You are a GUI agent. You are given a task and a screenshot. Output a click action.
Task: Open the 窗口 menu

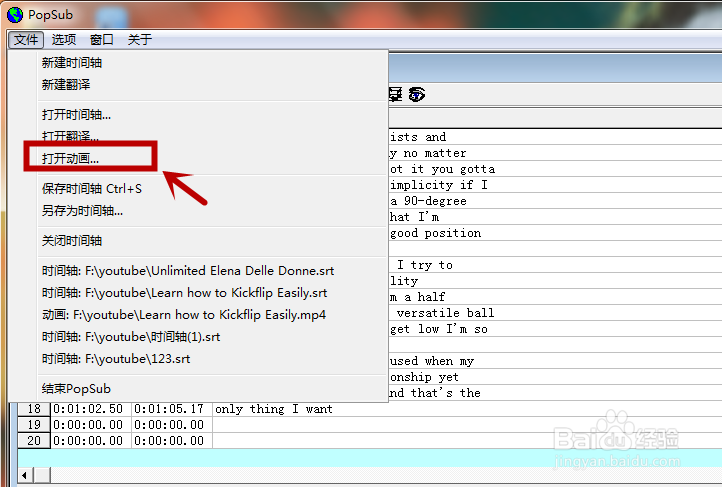click(102, 40)
